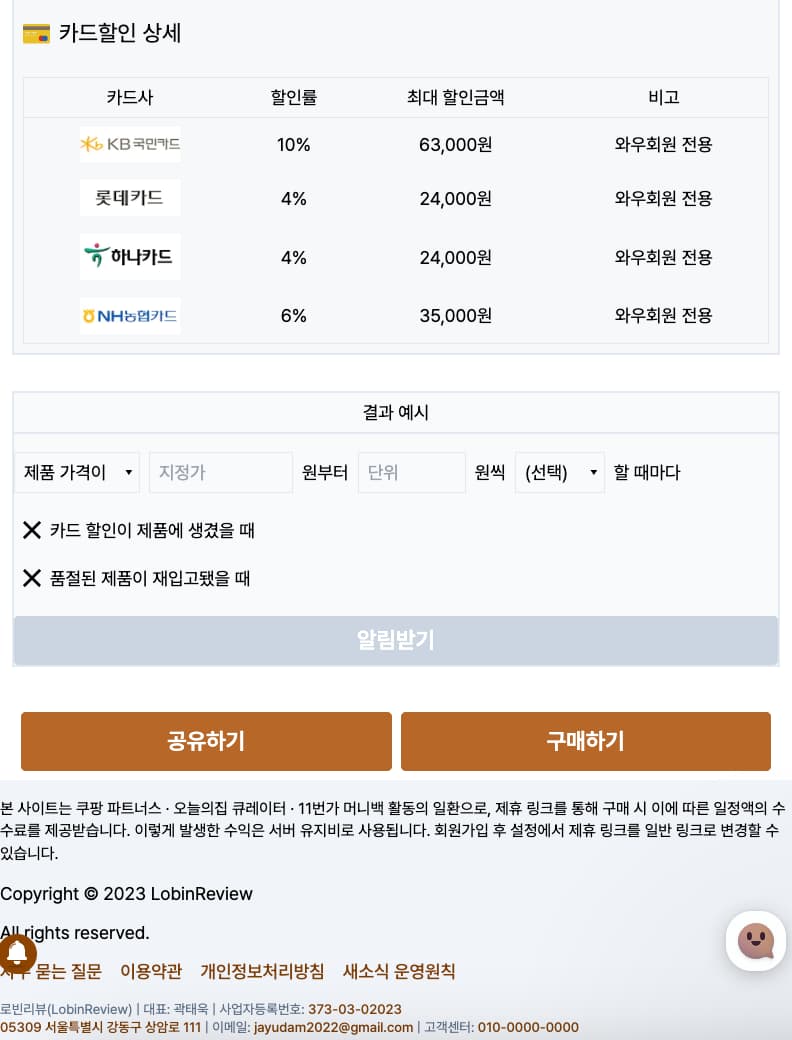Screen dimensions: 792x1040
Task: Open the 제품 가격이 dropdown
Action: pos(77,472)
